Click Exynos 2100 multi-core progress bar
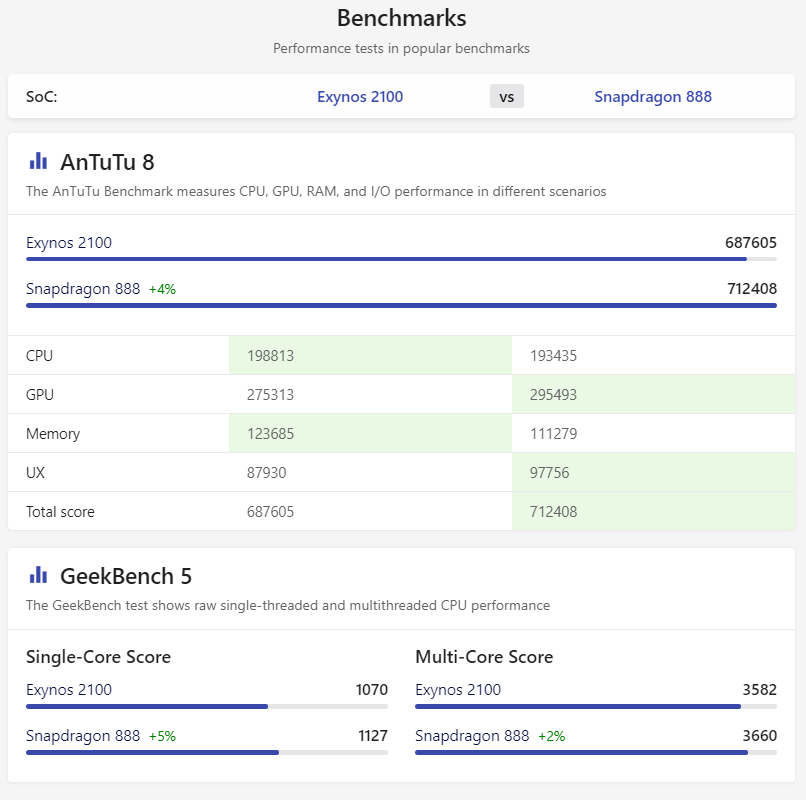The width and height of the screenshot is (806, 800). point(596,706)
